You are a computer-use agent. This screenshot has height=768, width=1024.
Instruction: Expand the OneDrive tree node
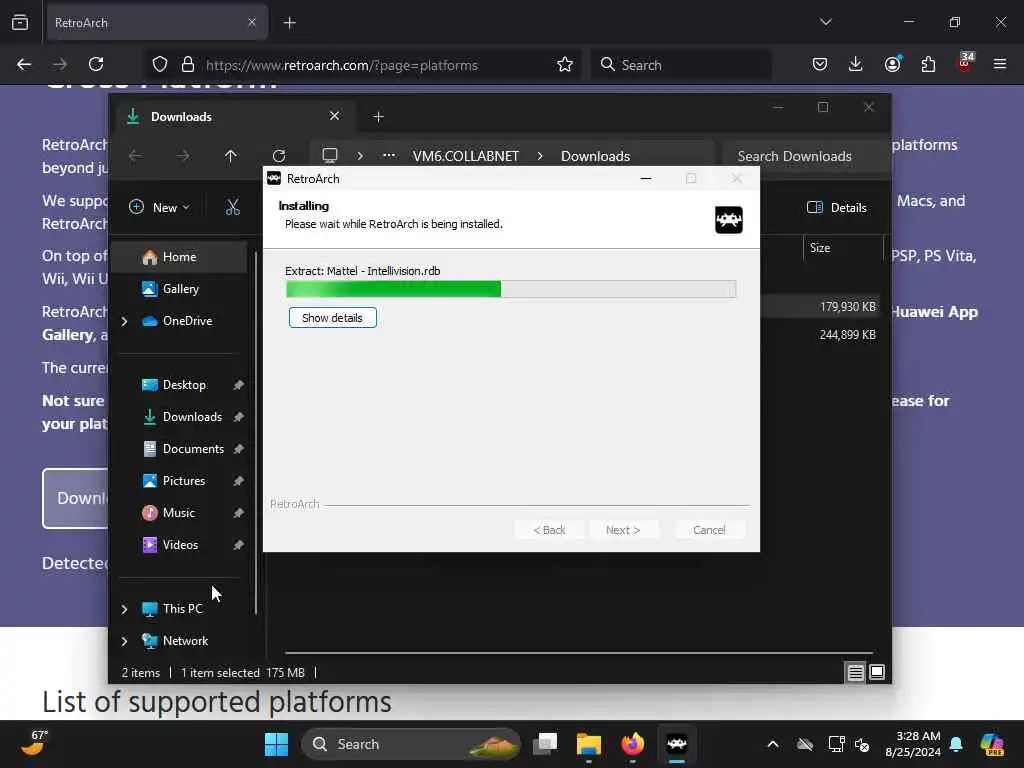coord(125,321)
